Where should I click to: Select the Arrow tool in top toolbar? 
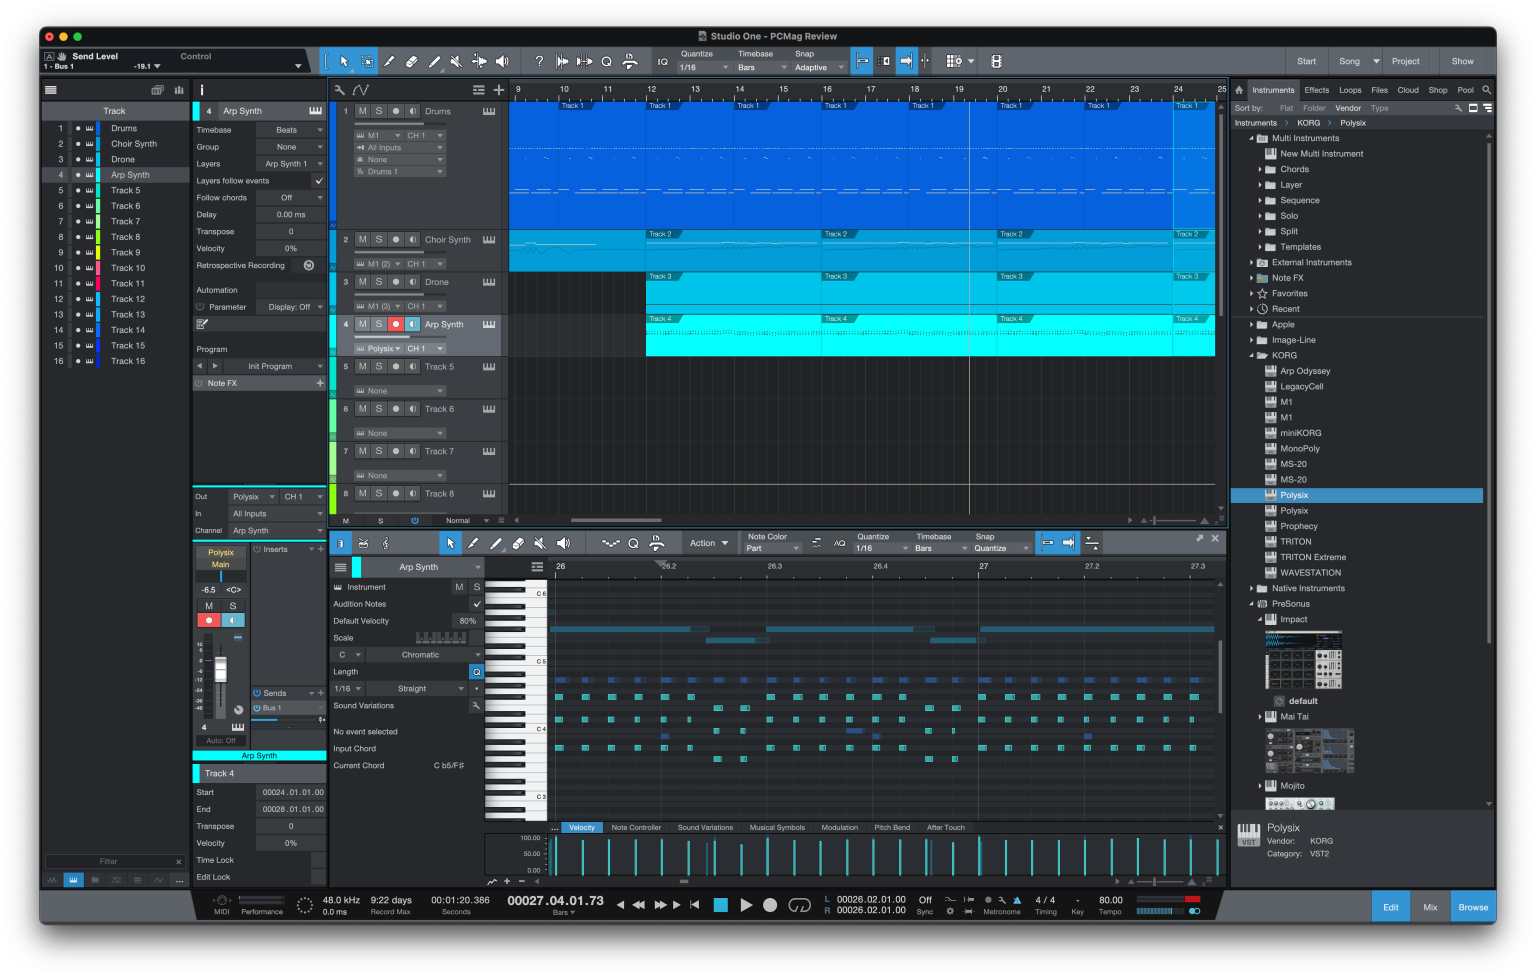coord(344,62)
